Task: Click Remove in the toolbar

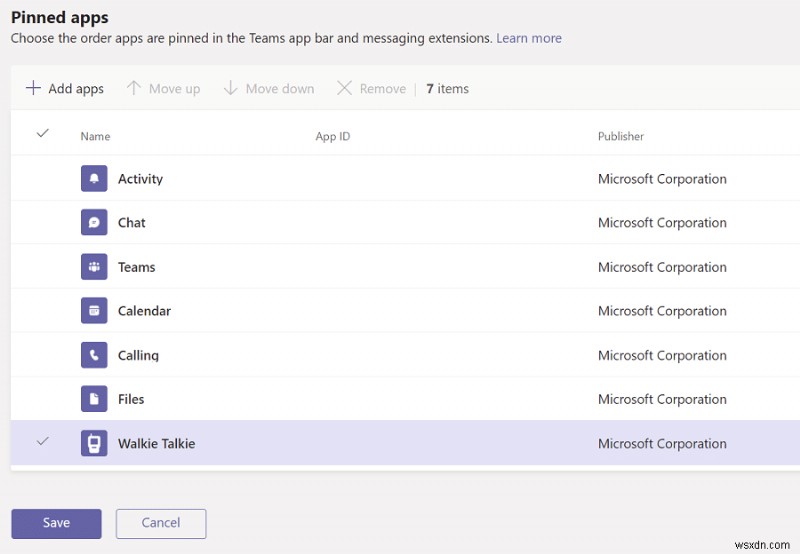Action: (x=371, y=88)
